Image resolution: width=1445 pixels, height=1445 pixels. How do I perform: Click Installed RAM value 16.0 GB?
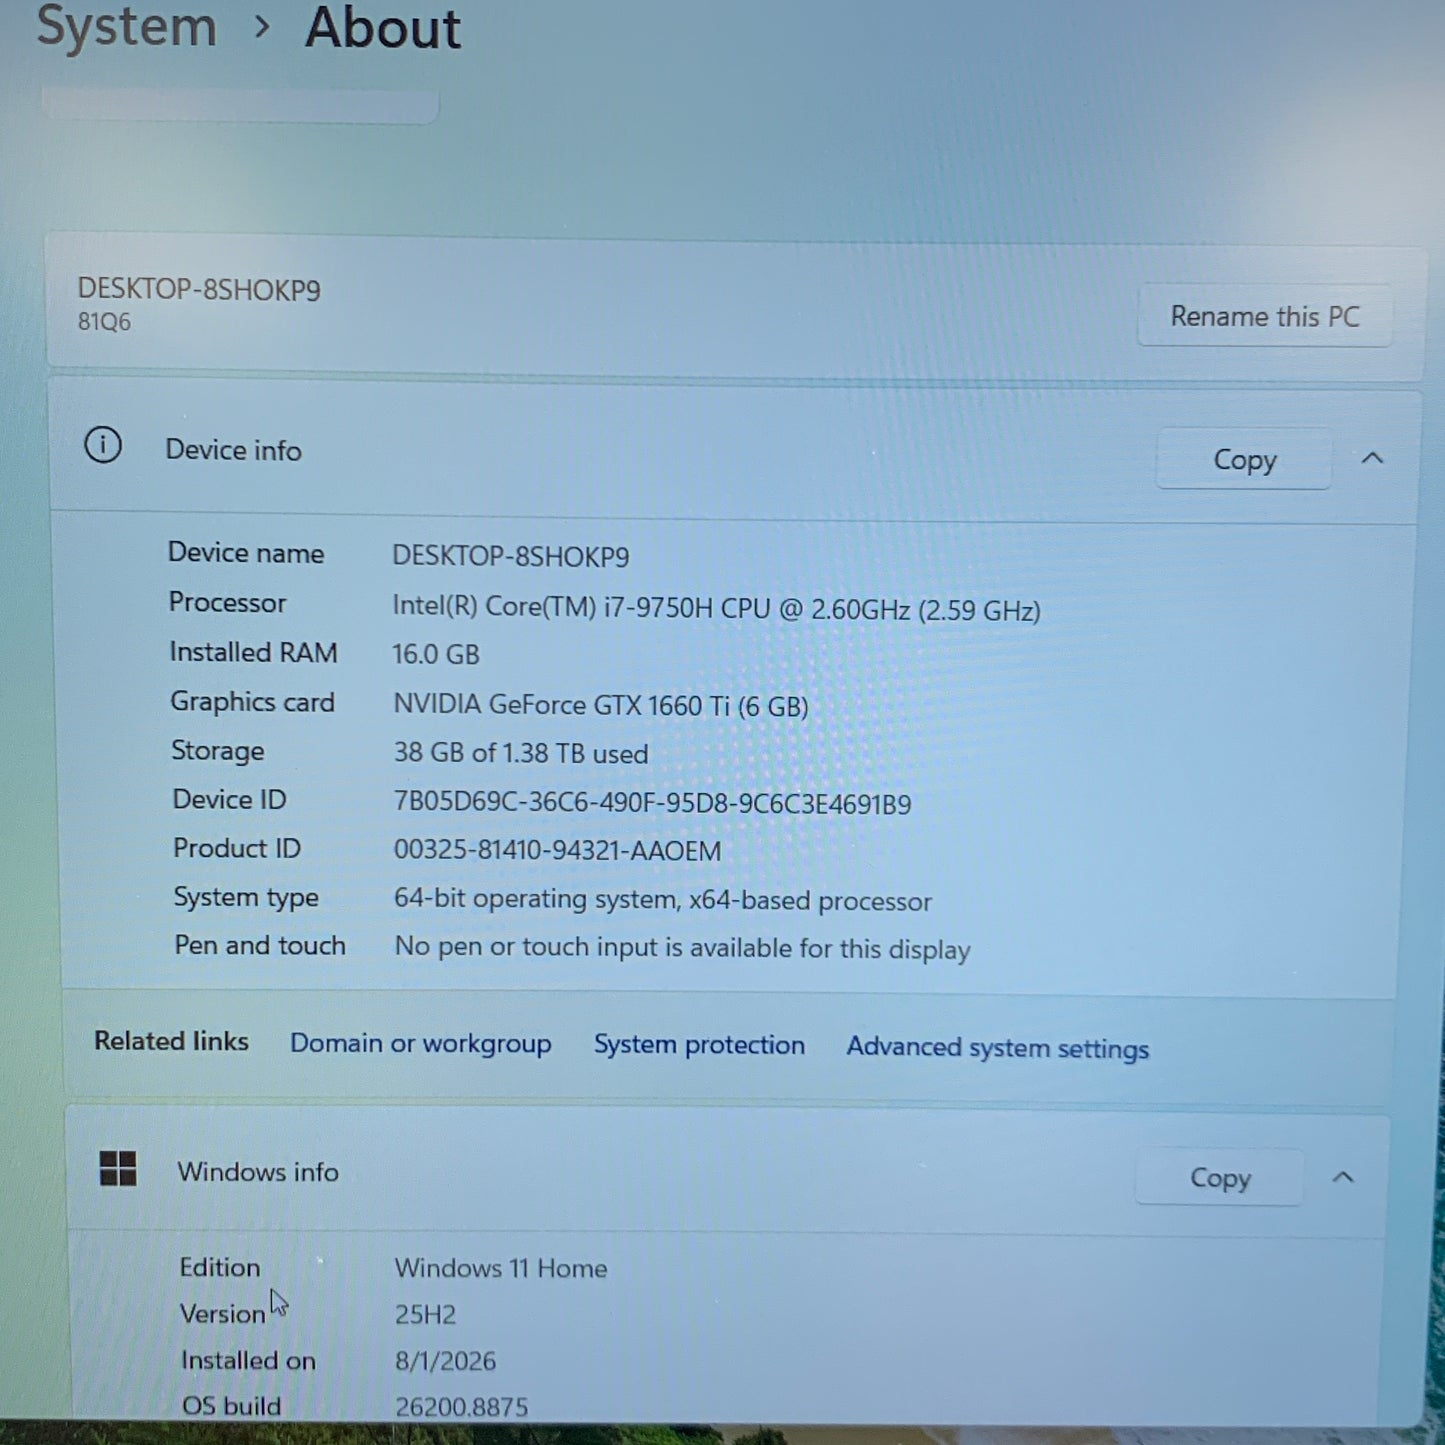click(435, 654)
